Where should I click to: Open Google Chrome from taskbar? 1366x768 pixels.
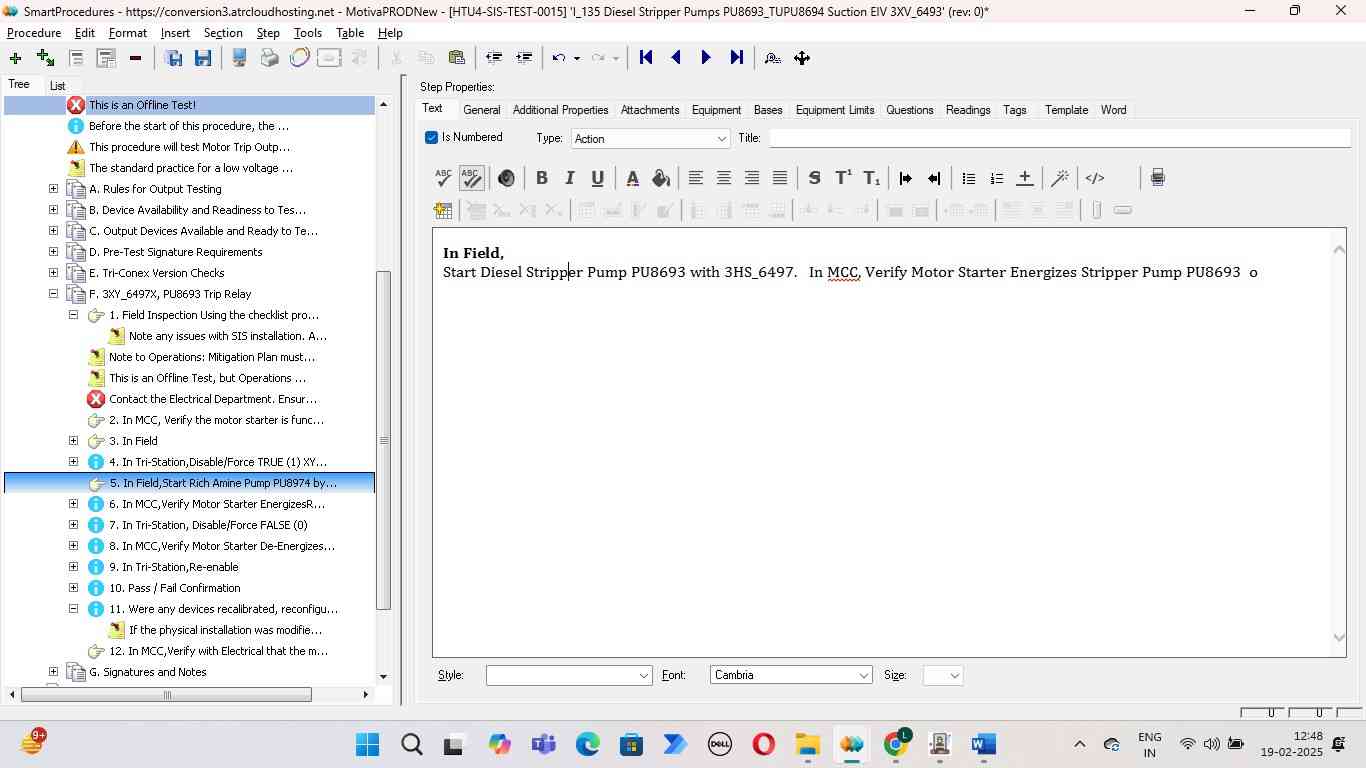click(896, 745)
